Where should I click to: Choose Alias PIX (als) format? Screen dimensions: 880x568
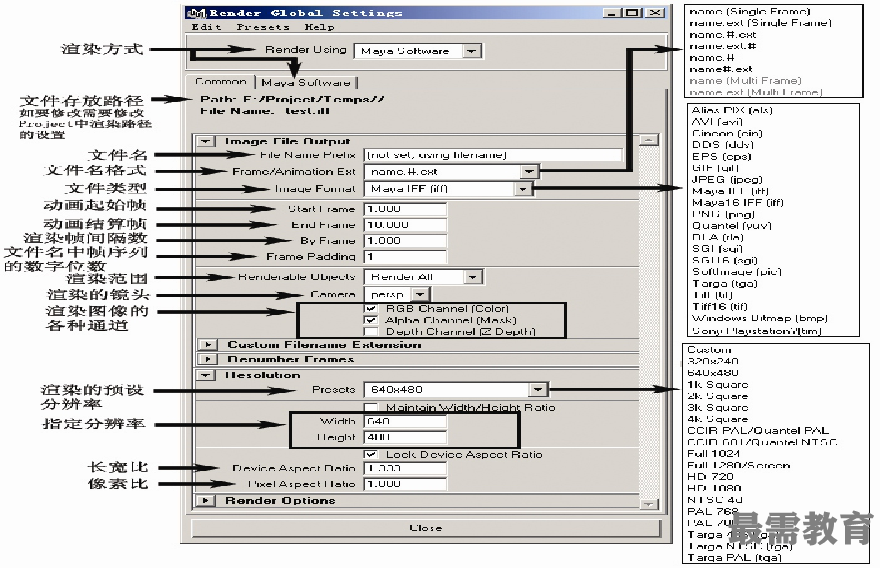(732, 110)
